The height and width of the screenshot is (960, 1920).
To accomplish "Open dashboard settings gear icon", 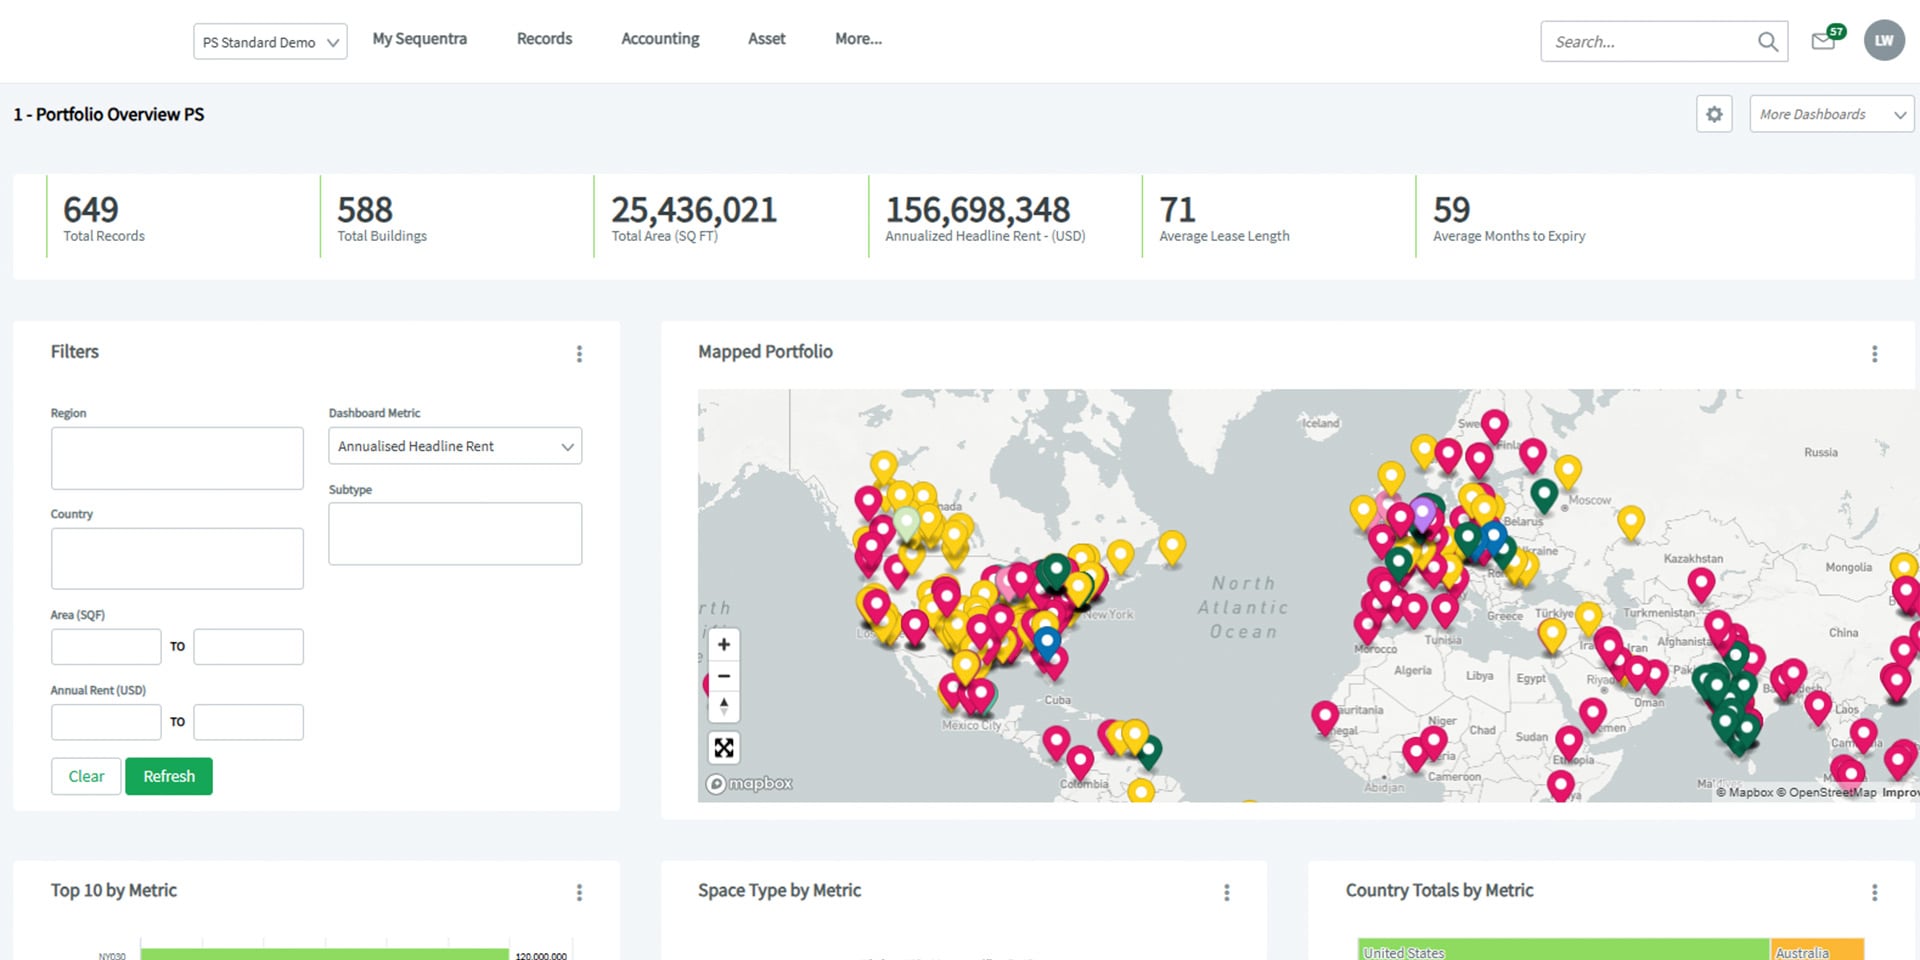I will point(1714,114).
